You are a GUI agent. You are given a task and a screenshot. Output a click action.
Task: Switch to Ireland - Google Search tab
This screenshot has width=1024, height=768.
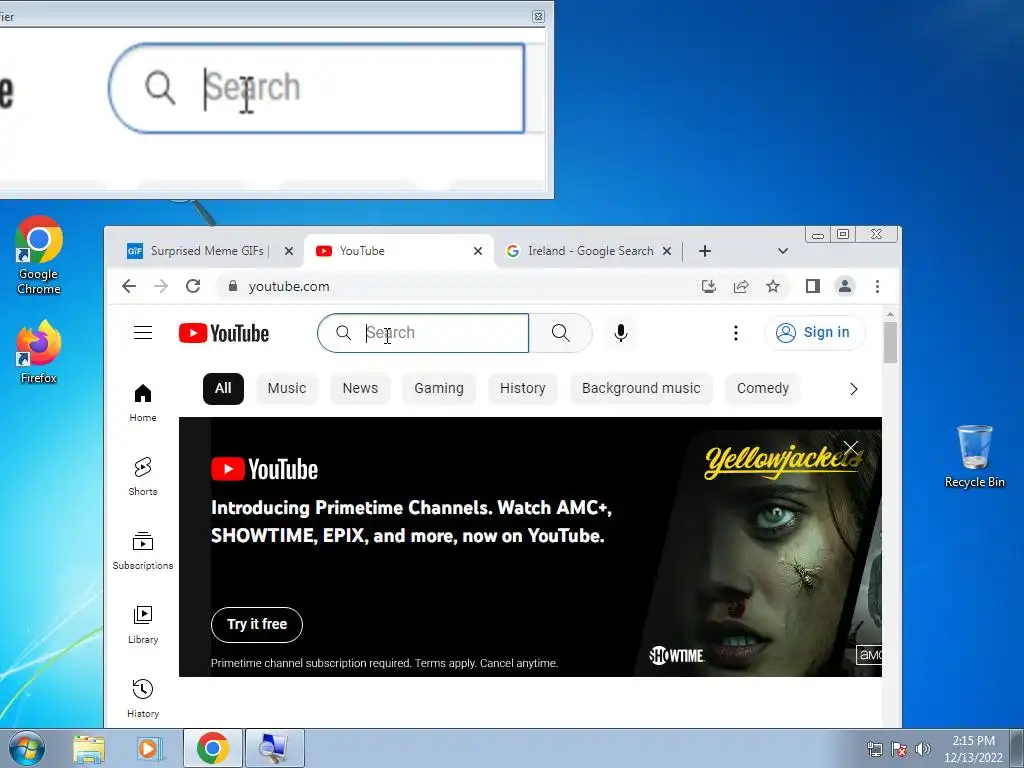[590, 251]
